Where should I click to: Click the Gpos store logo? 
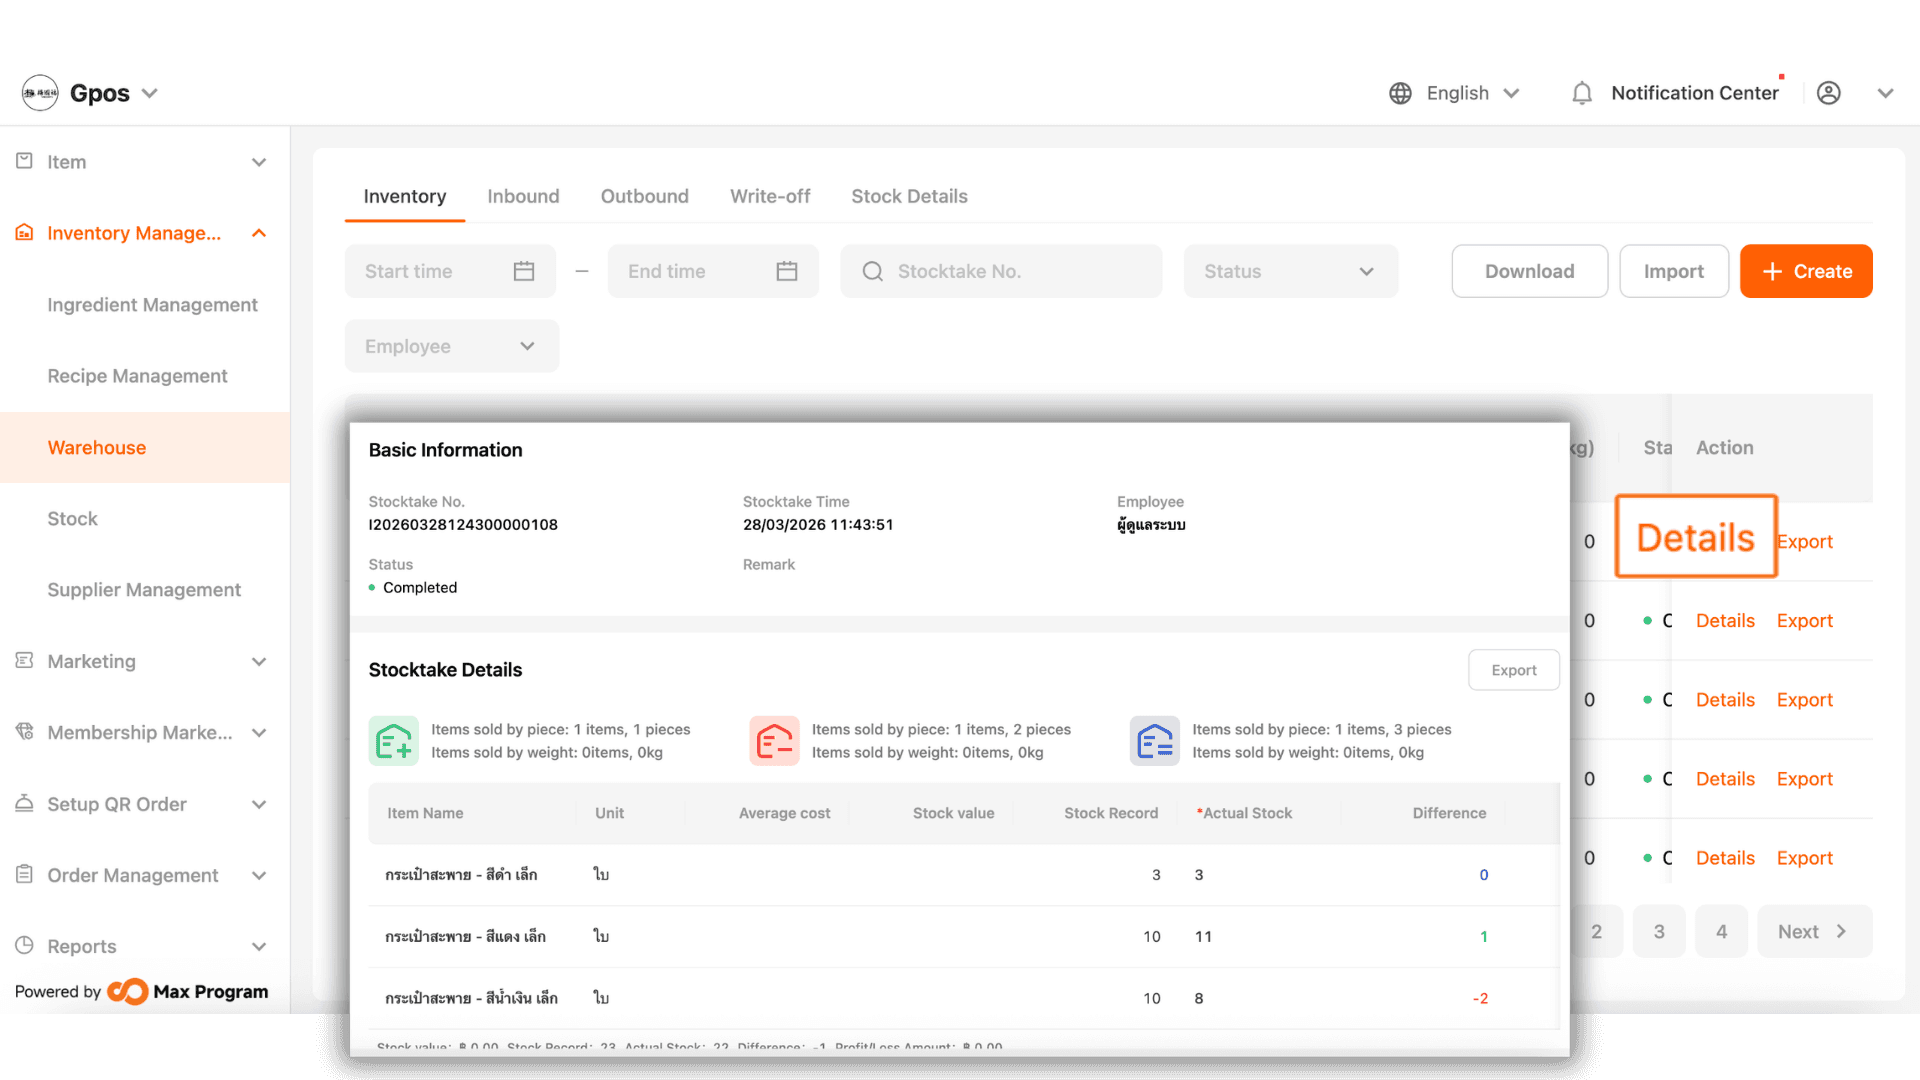[x=40, y=93]
